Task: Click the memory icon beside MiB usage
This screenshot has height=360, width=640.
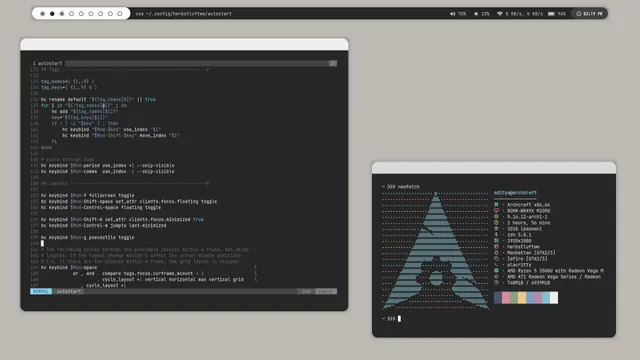Action: 496,282
